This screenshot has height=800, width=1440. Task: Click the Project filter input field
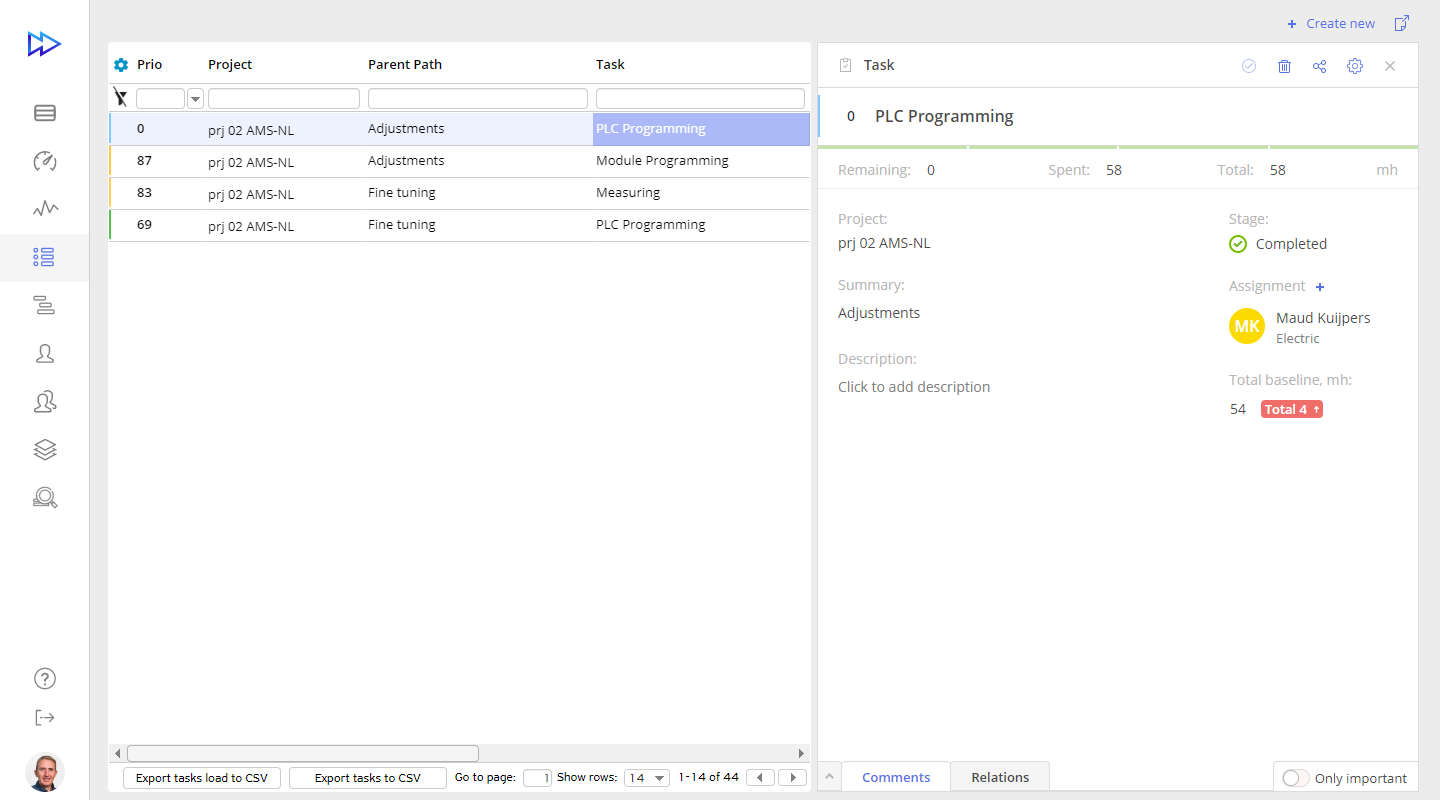coord(283,98)
